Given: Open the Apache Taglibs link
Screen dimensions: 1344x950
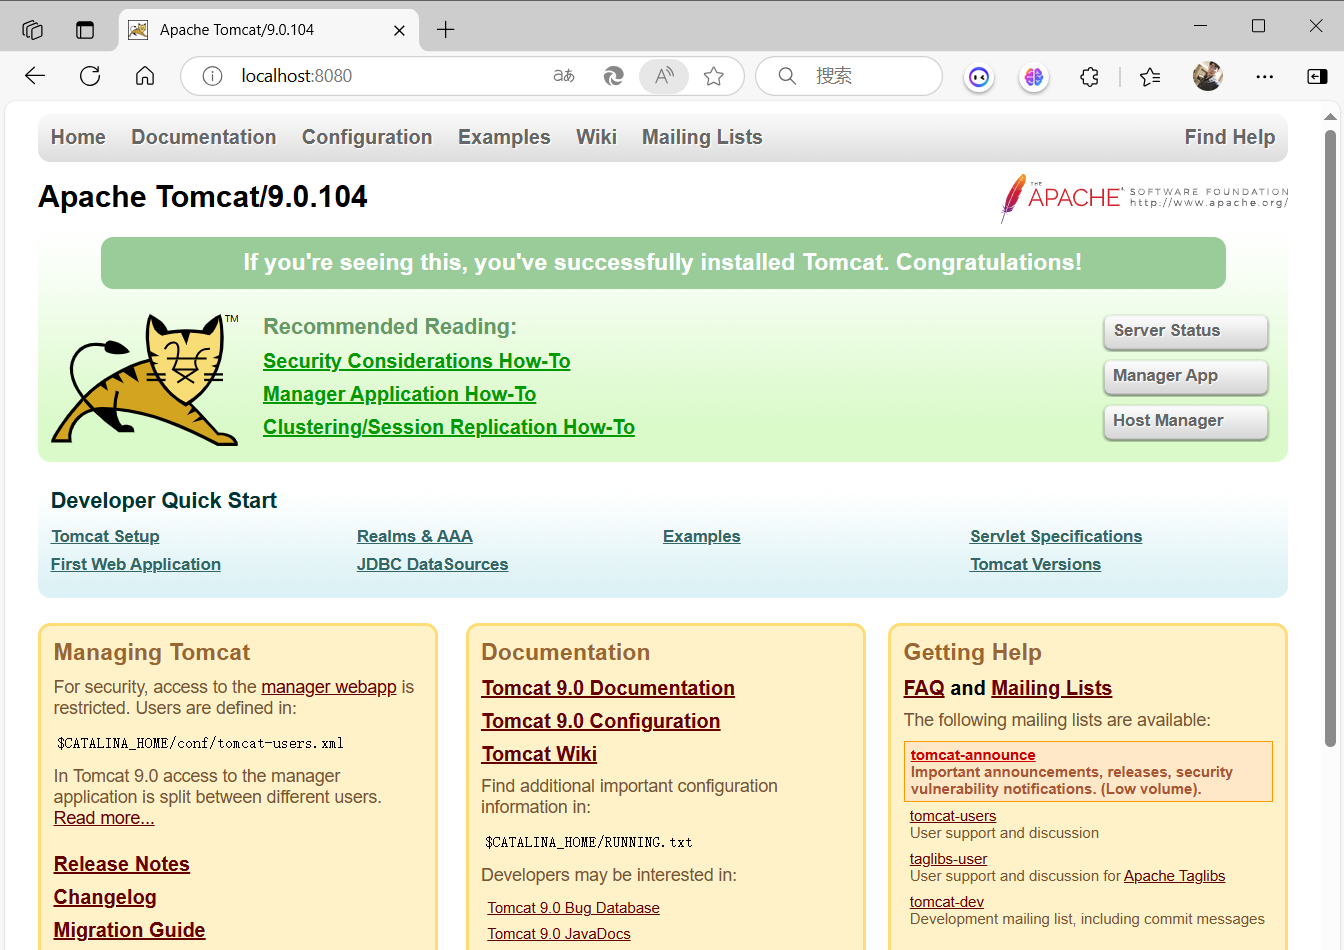Looking at the screenshot, I should [1174, 876].
